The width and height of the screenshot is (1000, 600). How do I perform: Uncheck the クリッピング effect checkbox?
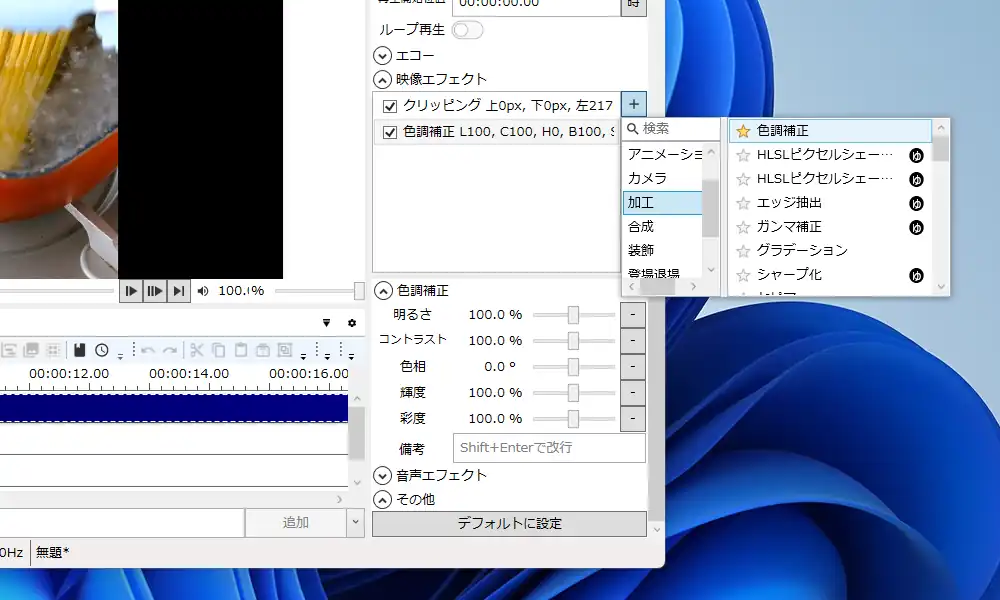coord(390,106)
